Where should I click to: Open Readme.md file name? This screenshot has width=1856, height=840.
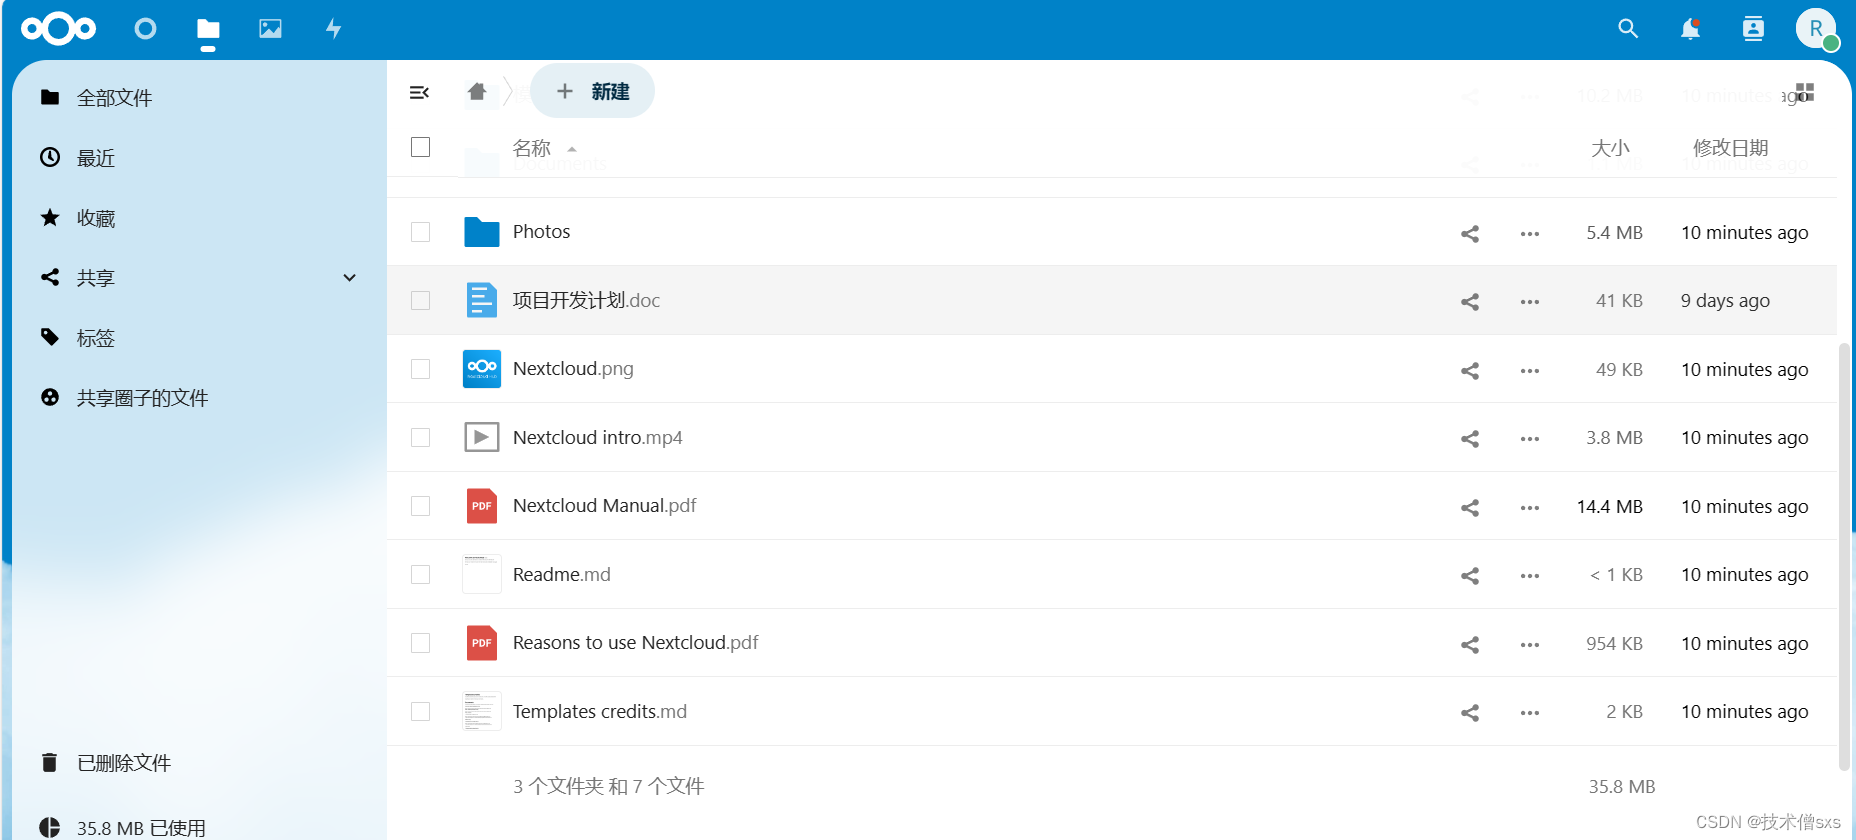click(561, 574)
